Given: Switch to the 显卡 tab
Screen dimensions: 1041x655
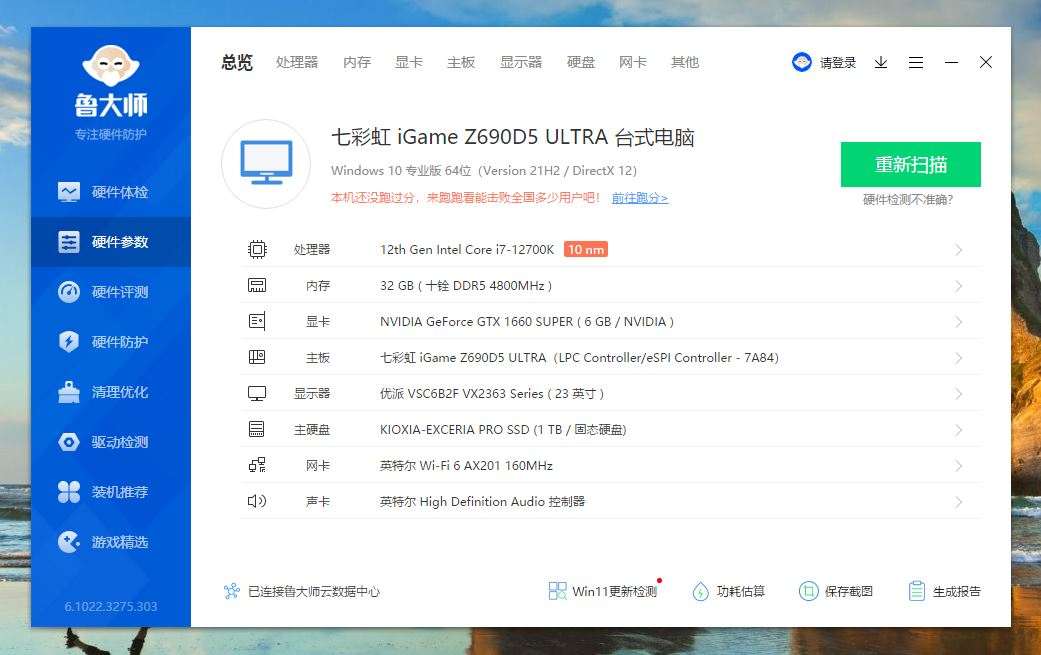Looking at the screenshot, I should coord(408,62).
